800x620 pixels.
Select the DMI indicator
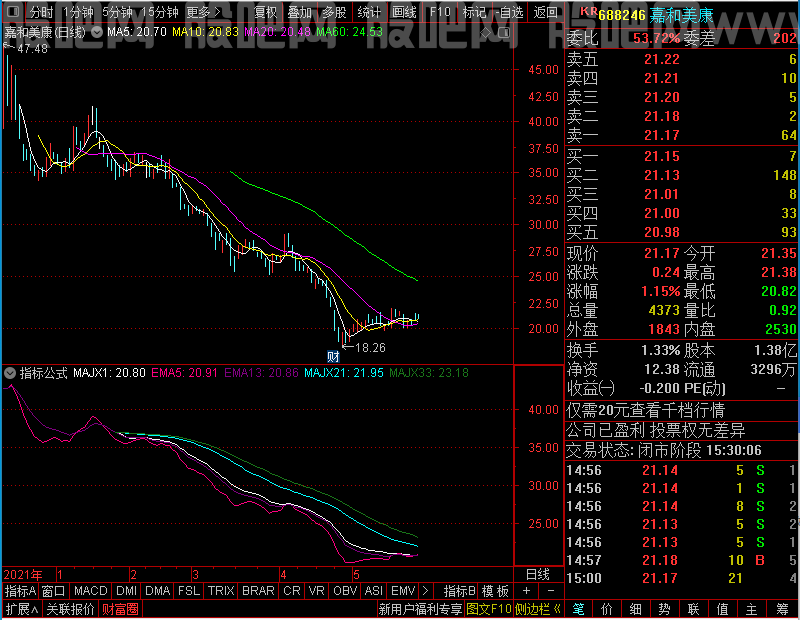pos(126,591)
